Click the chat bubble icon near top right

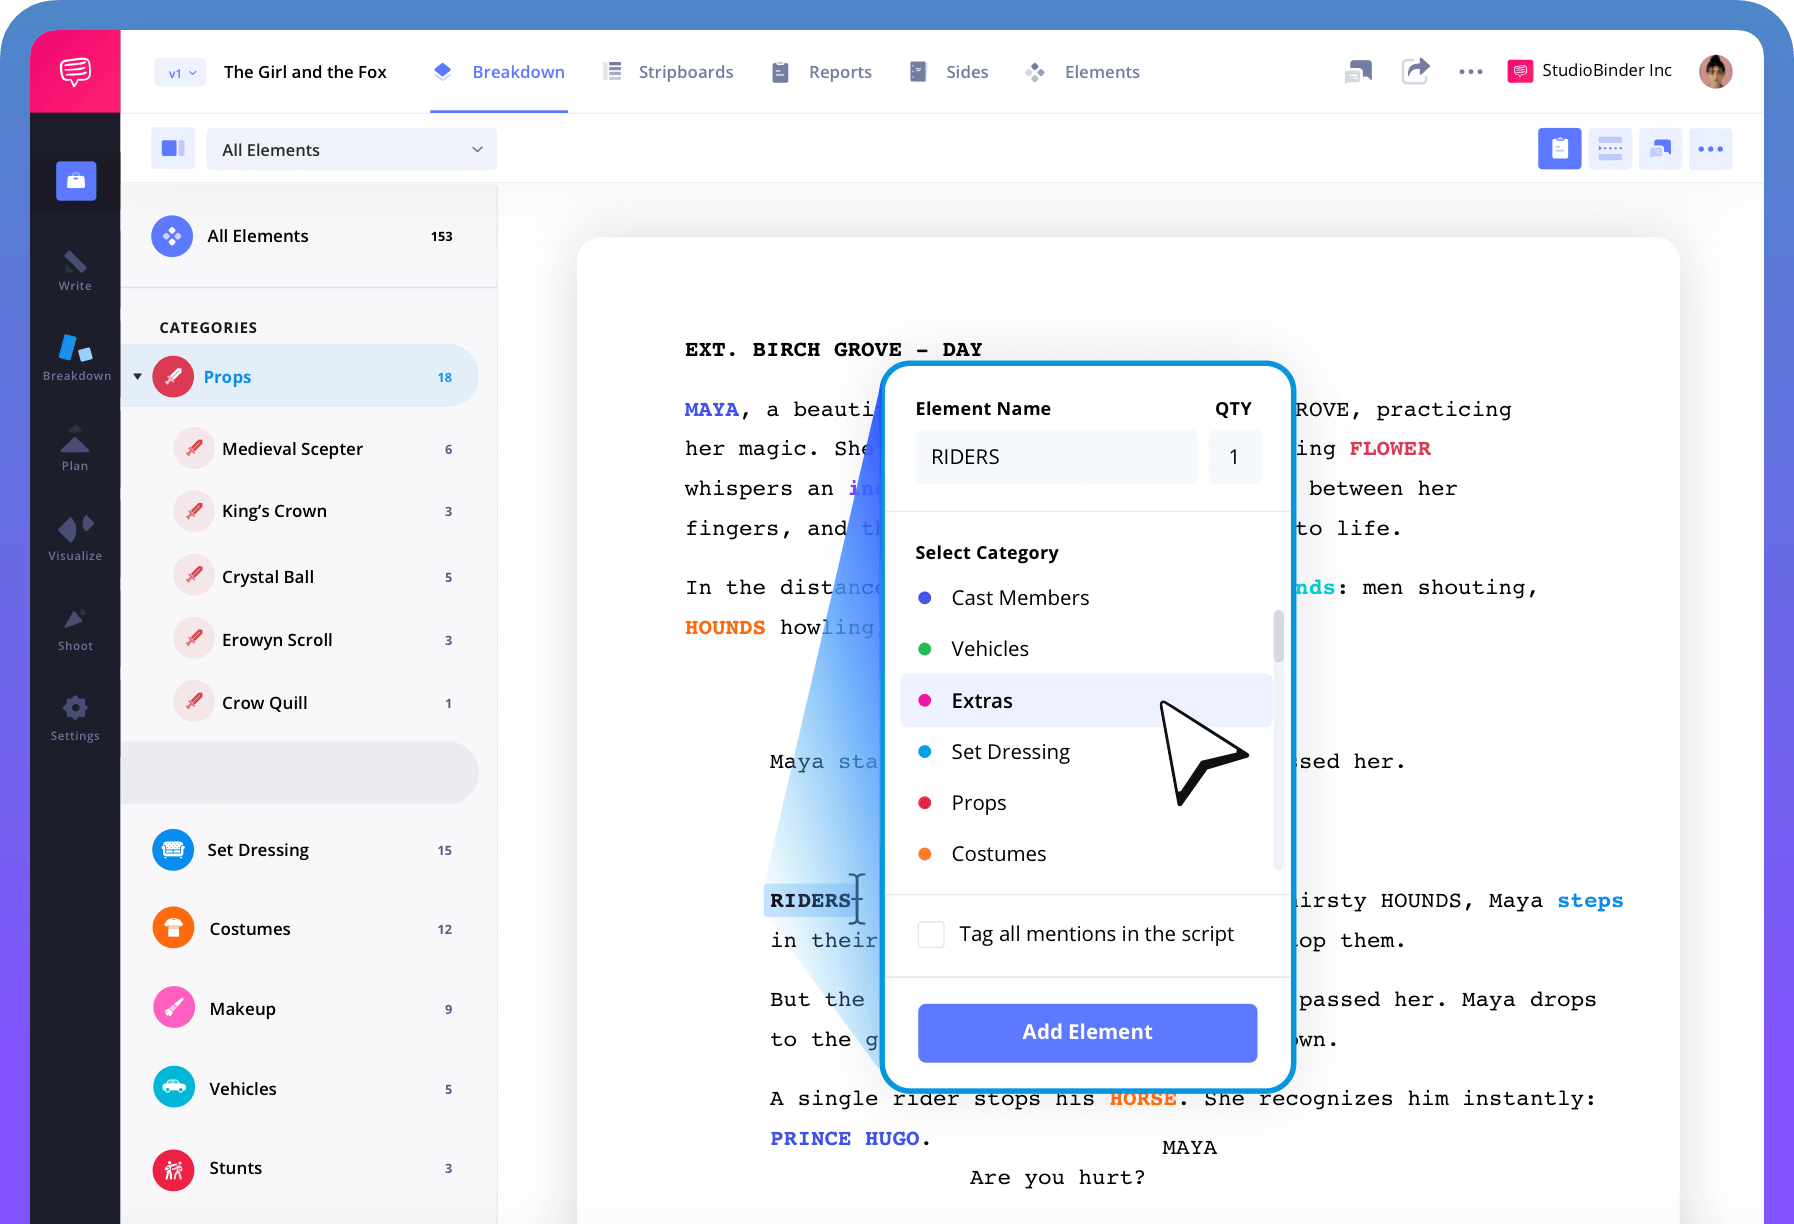(x=1357, y=71)
